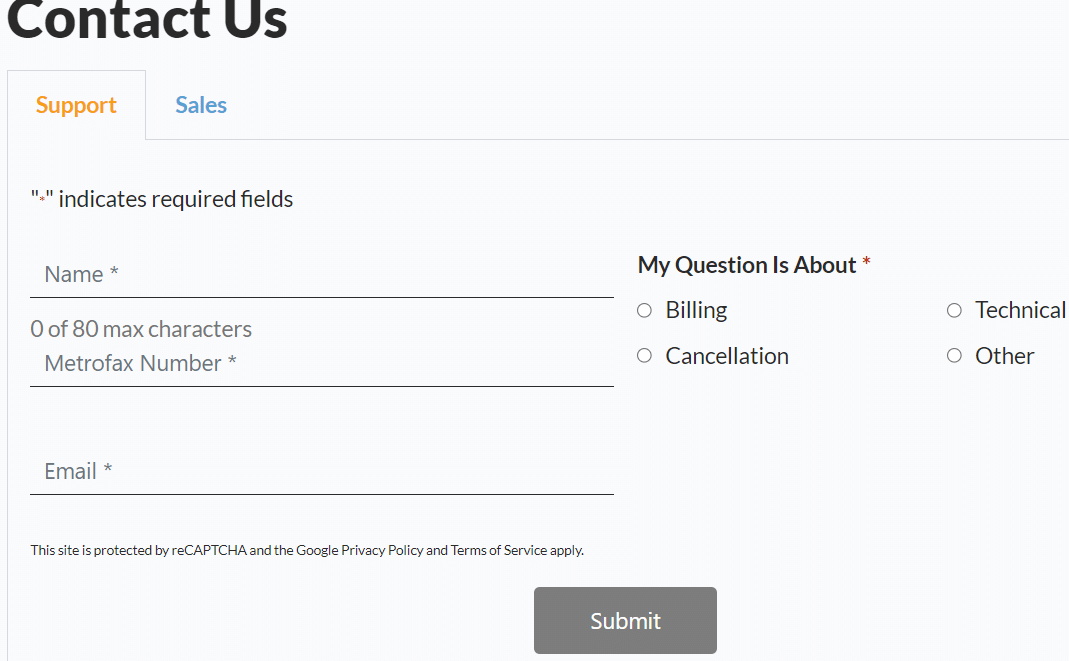Click red asterisk beside "My Question Is About"
Image resolution: width=1069 pixels, height=661 pixels.
(x=867, y=264)
